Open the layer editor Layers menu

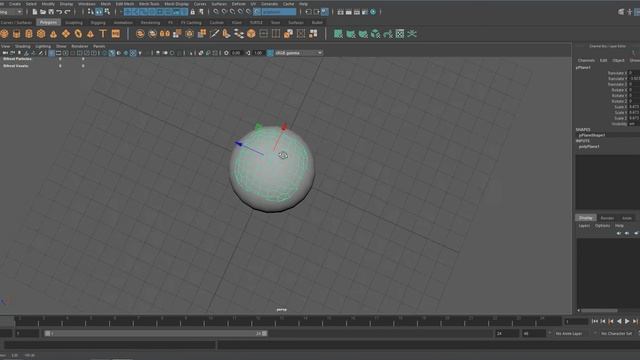(x=584, y=225)
